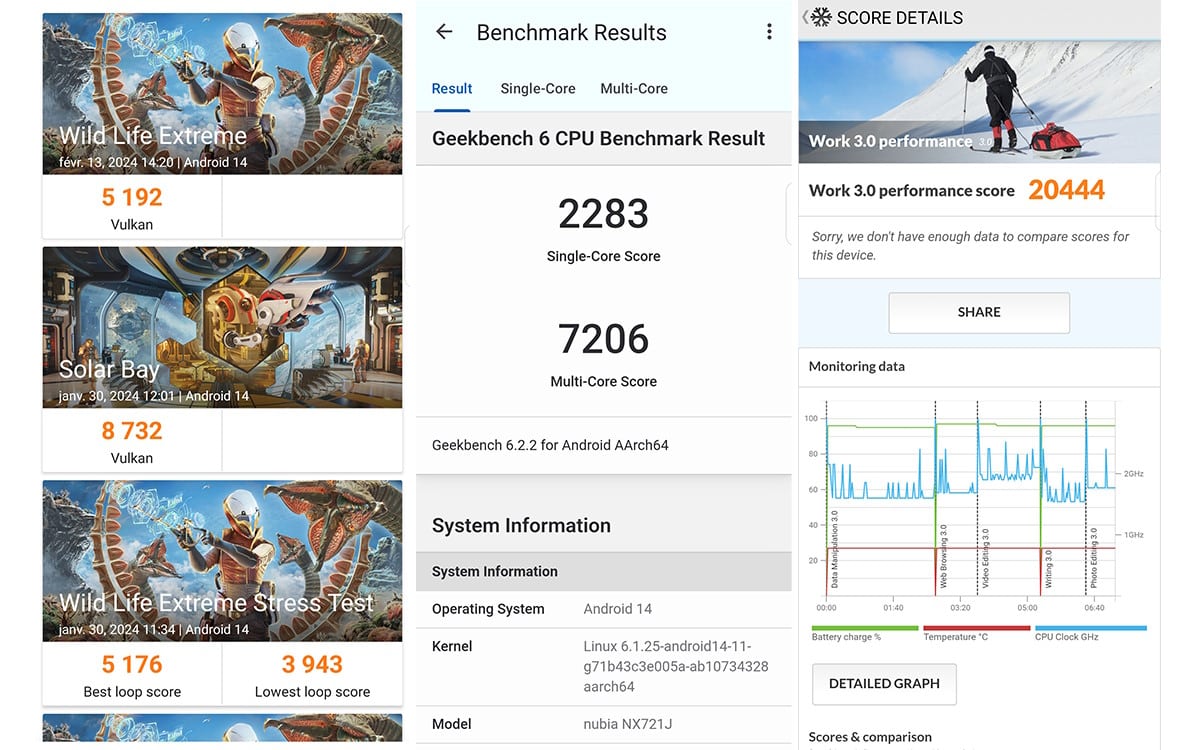1200x750 pixels.
Task: Tap the SHARE button
Action: click(x=979, y=312)
